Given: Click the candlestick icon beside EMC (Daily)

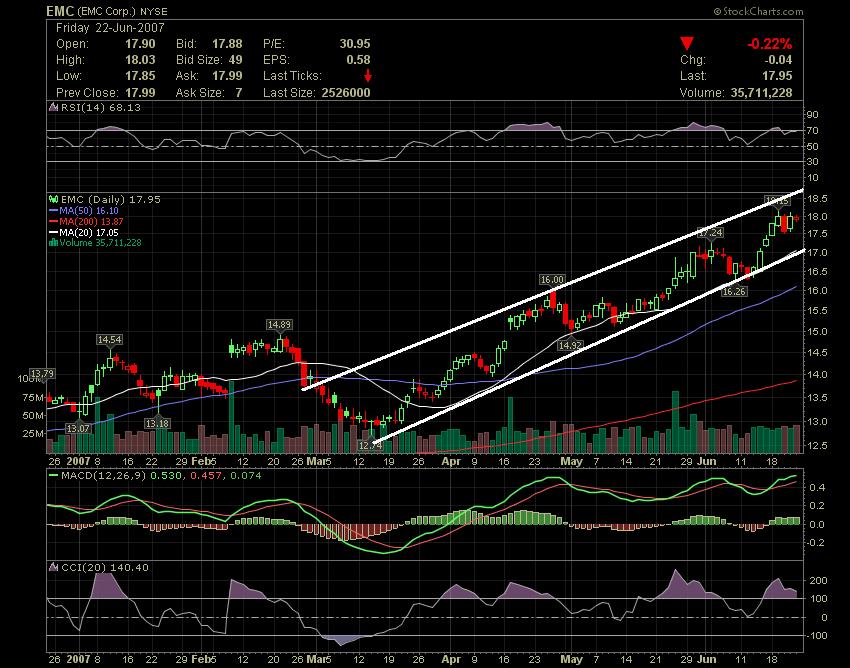Looking at the screenshot, I should 53,200.
